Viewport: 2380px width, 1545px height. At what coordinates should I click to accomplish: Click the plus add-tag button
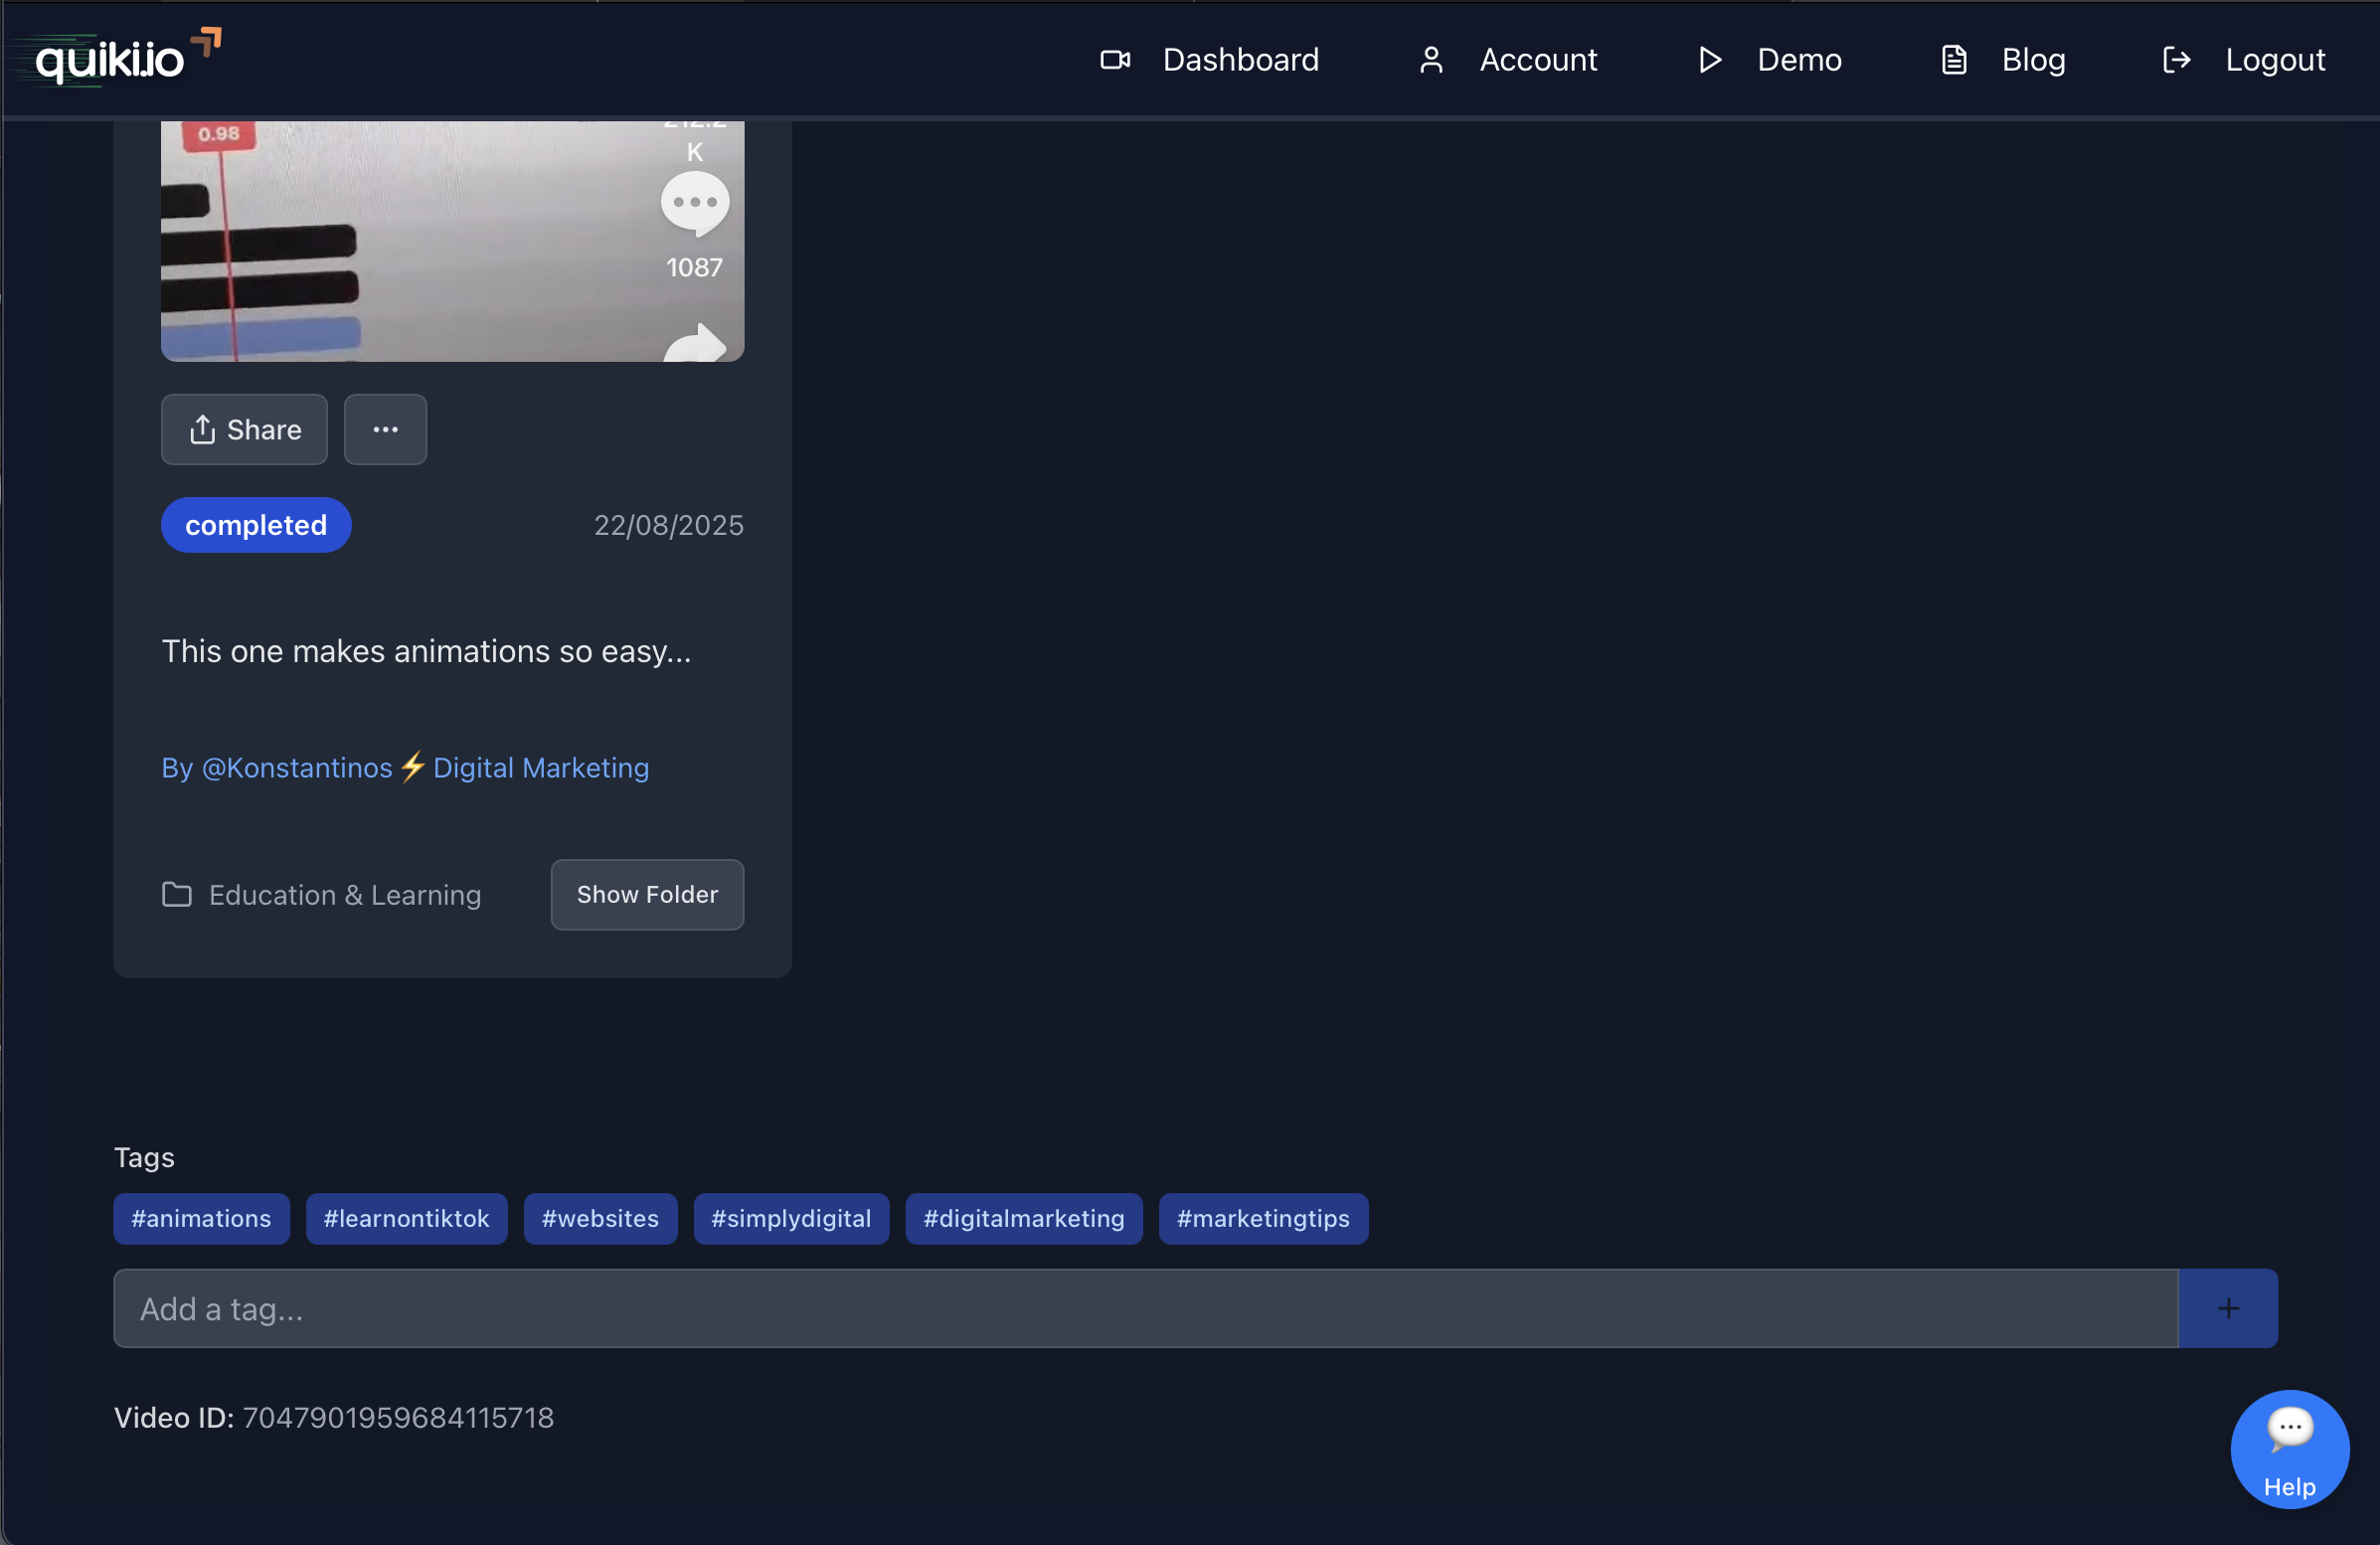pyautogui.click(x=2227, y=1308)
